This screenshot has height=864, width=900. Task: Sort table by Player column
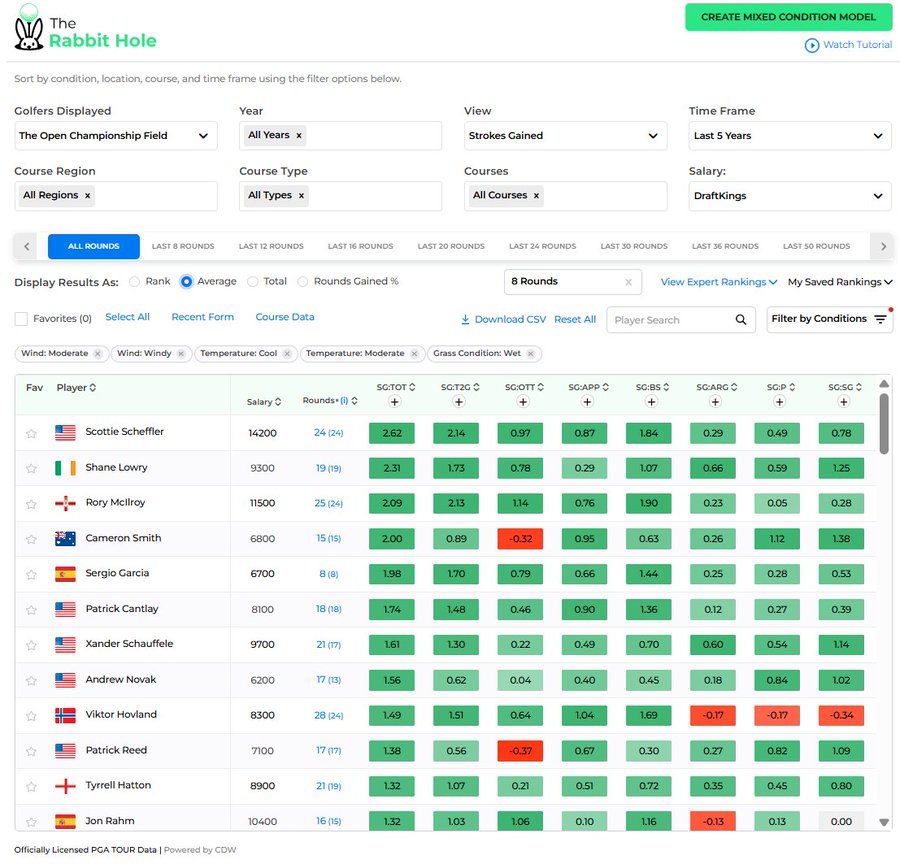coord(76,388)
